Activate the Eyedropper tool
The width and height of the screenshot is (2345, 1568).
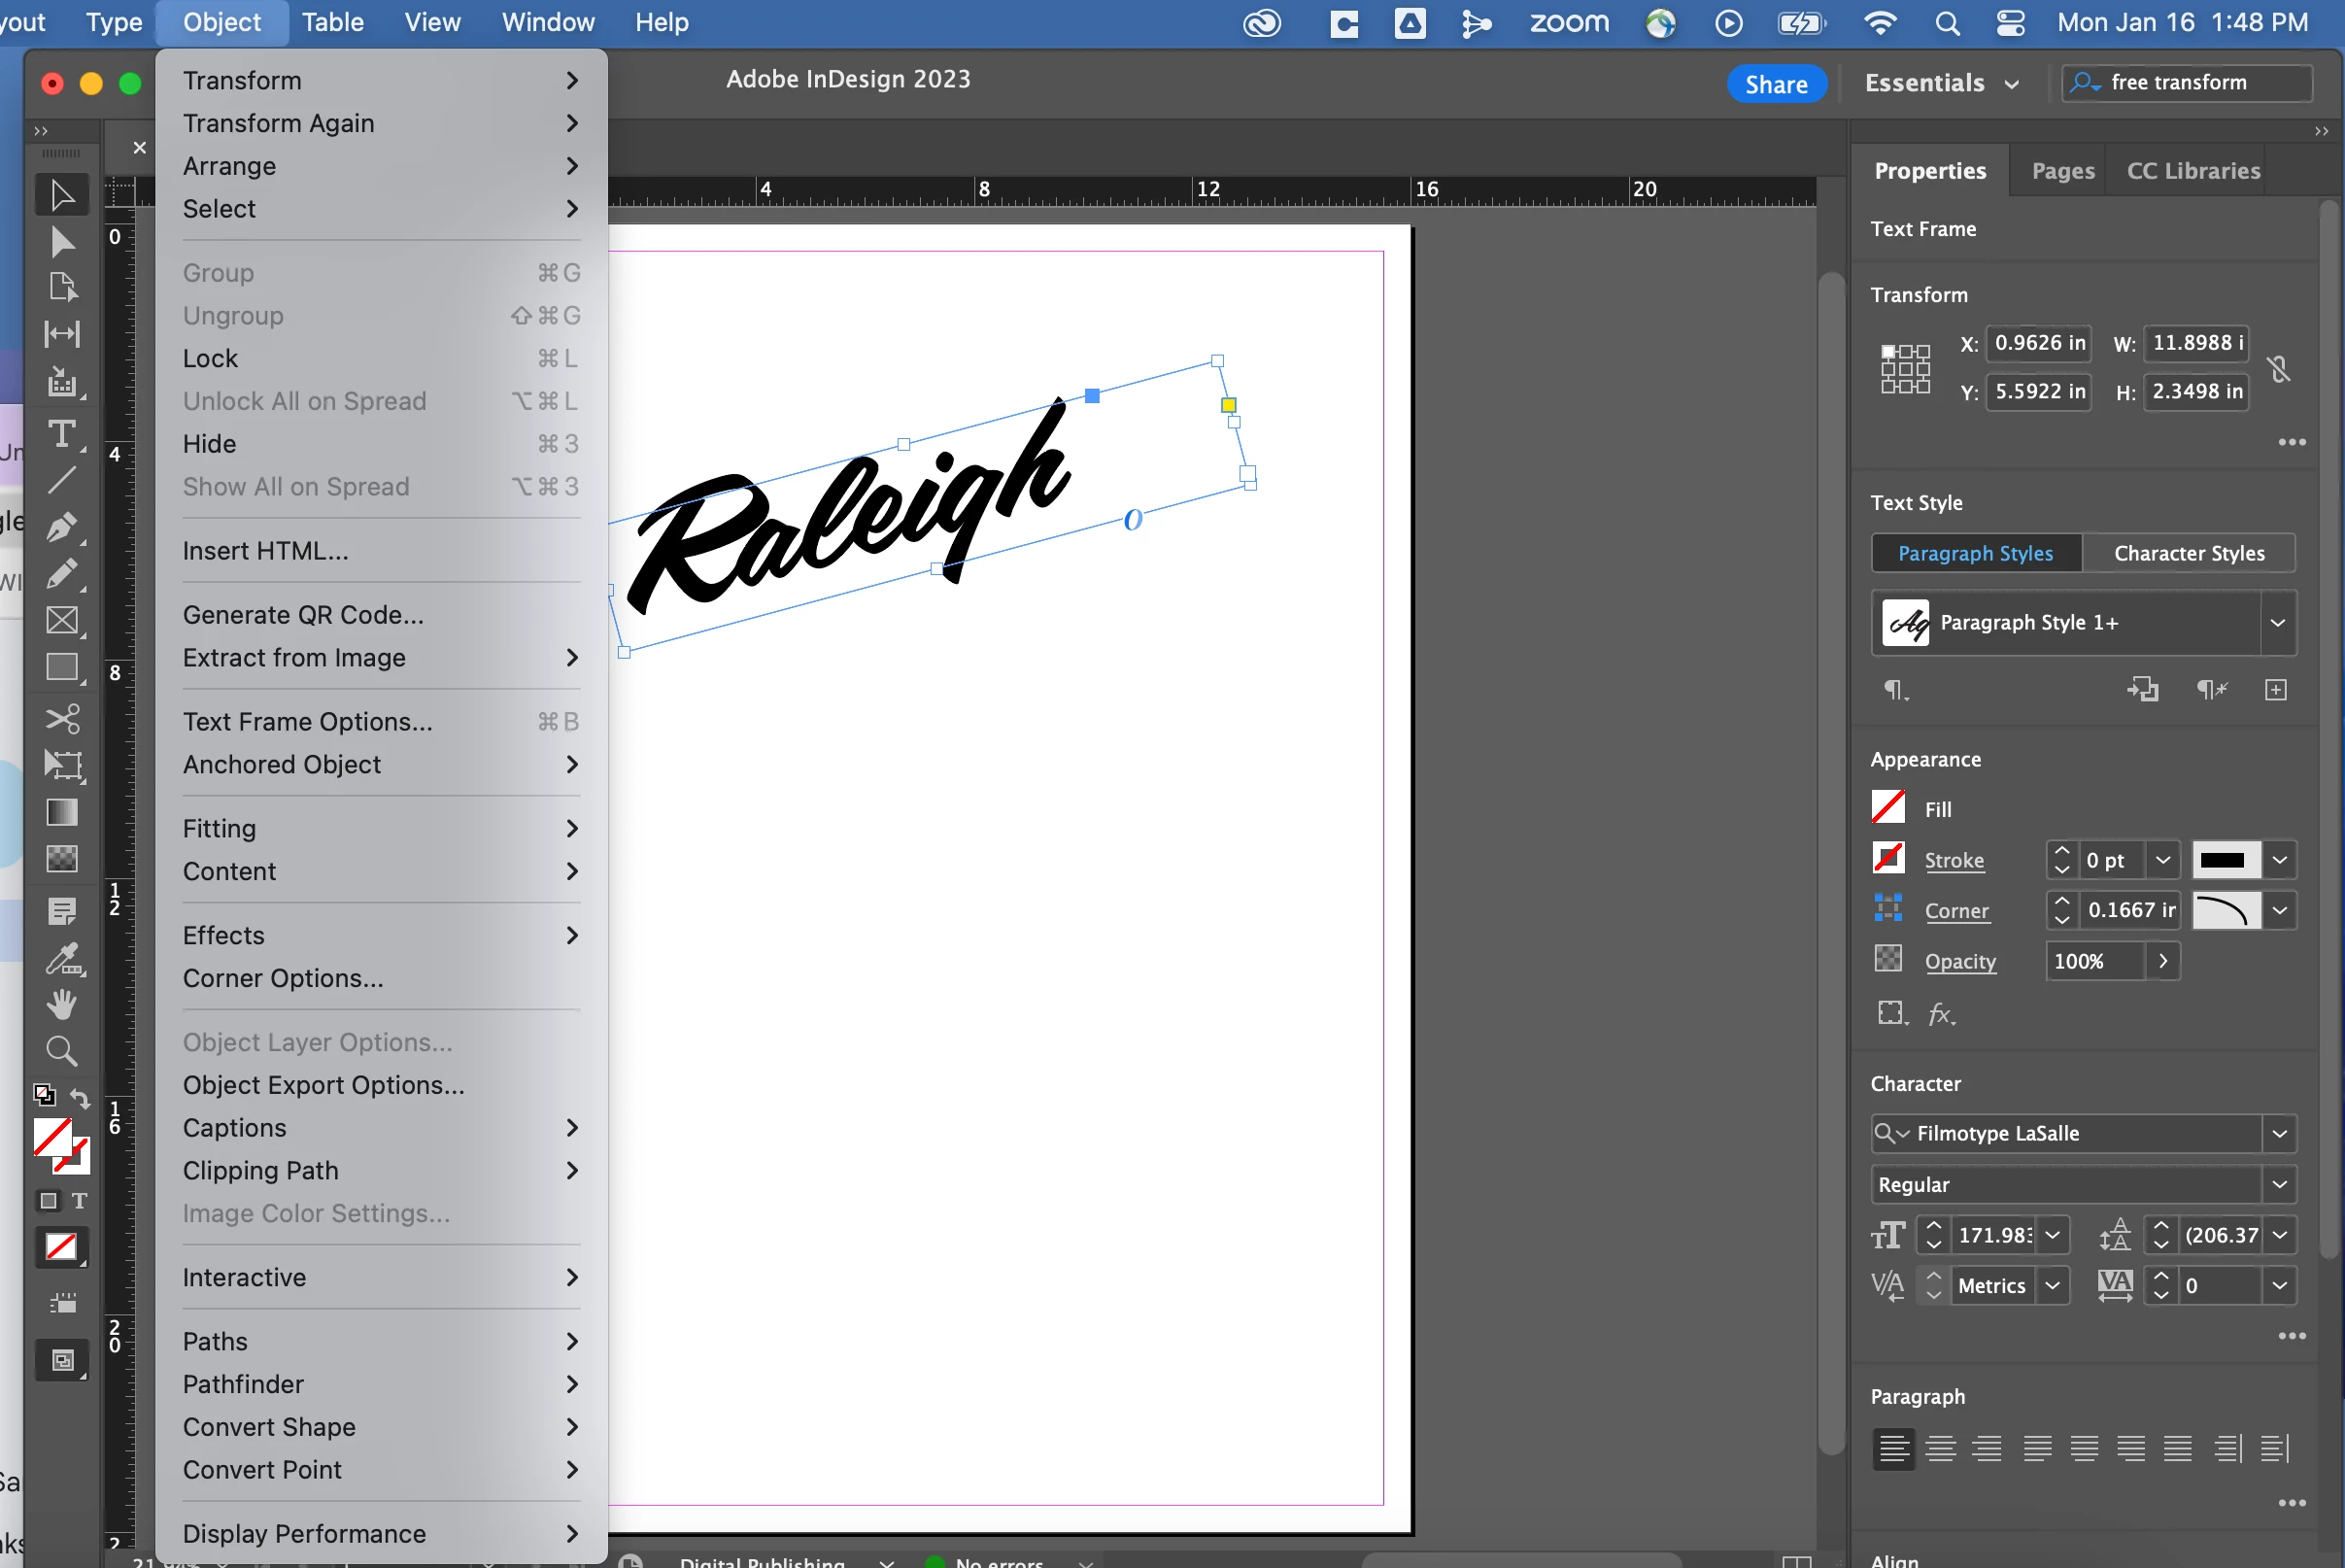61,958
